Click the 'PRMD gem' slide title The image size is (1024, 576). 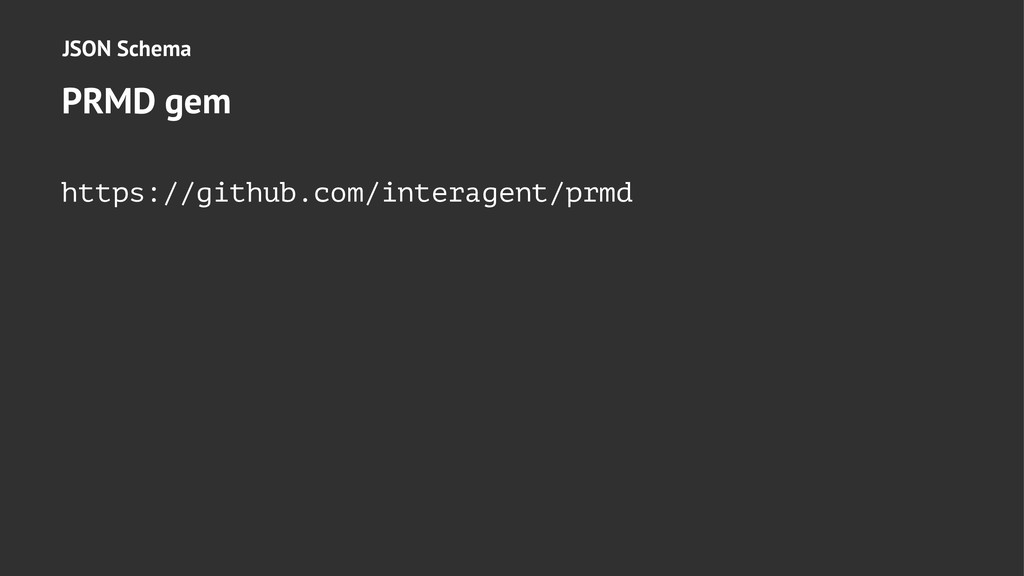pyautogui.click(x=146, y=101)
